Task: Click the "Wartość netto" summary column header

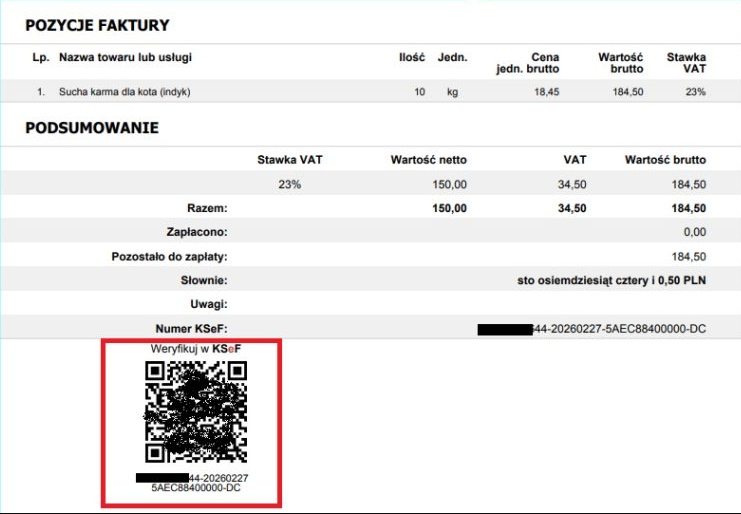Action: [428, 160]
